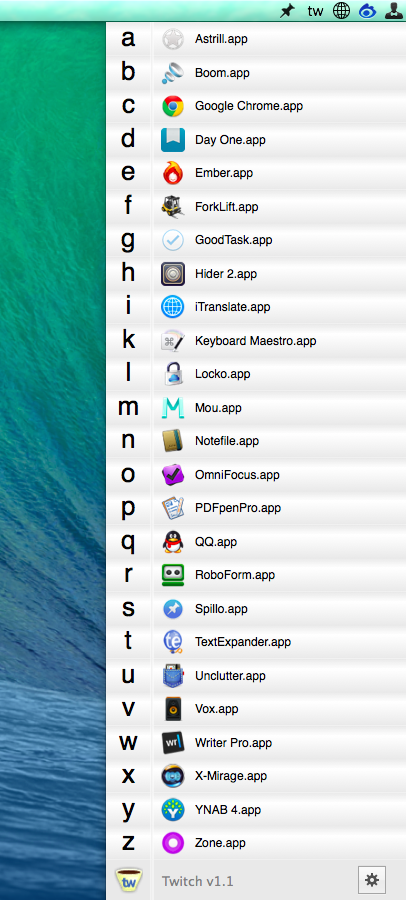Click the TextExpander.app label
Image resolution: width=406 pixels, height=900 pixels.
pos(243,642)
